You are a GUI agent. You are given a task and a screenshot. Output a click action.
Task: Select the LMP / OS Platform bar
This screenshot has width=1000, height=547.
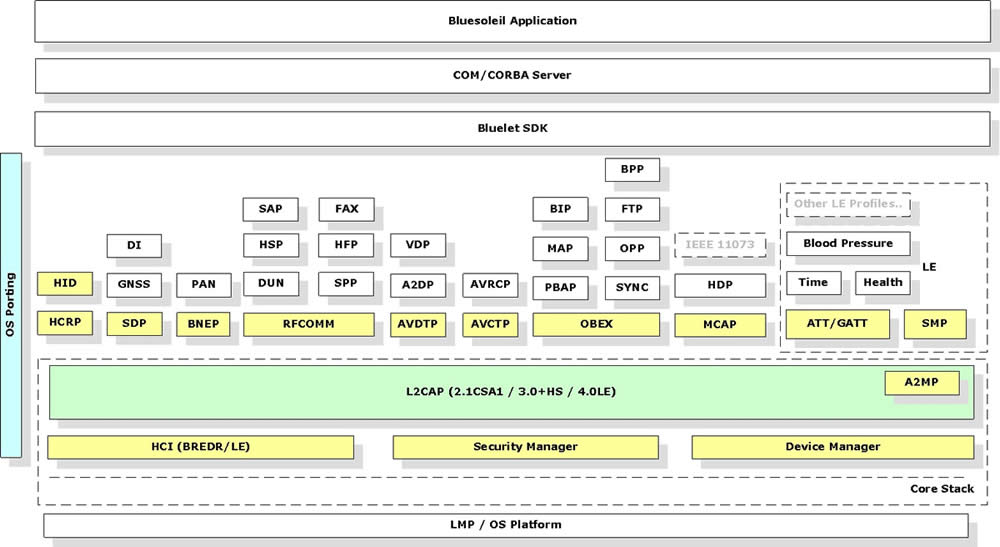click(x=506, y=525)
